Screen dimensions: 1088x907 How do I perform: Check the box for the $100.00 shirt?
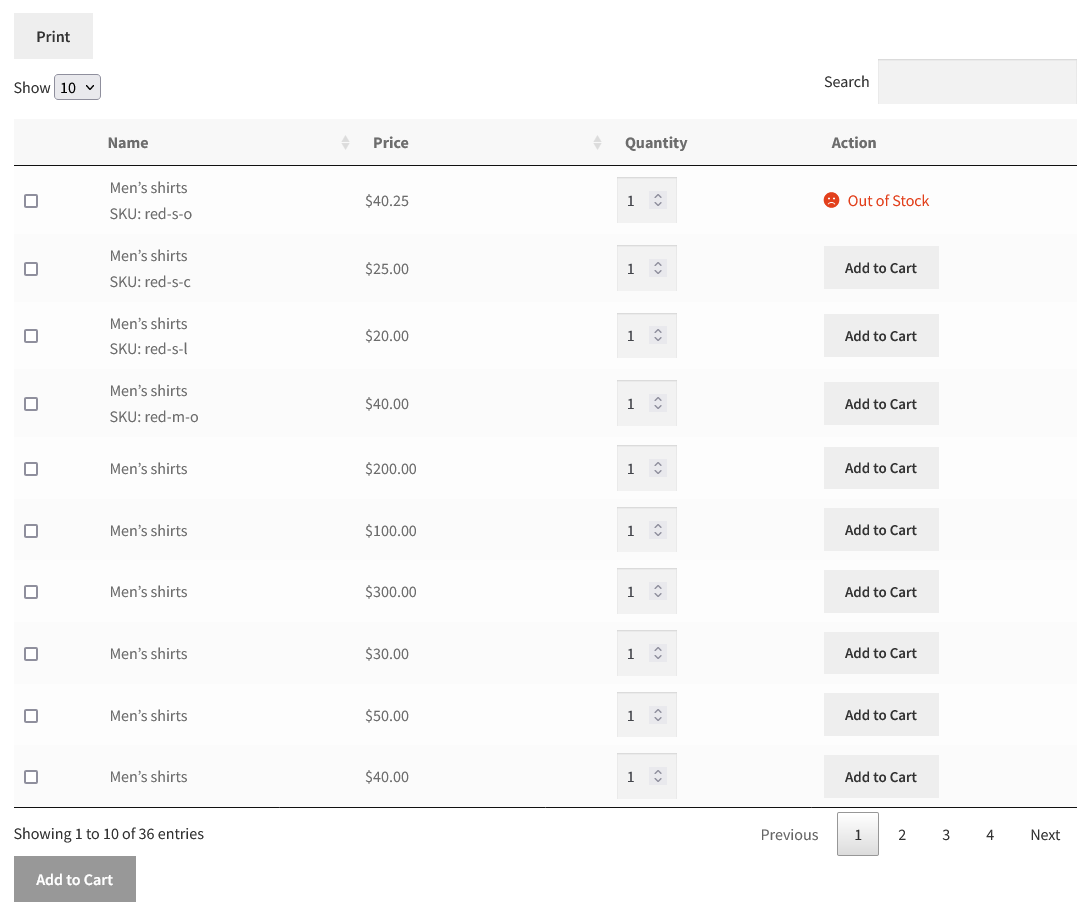(31, 532)
